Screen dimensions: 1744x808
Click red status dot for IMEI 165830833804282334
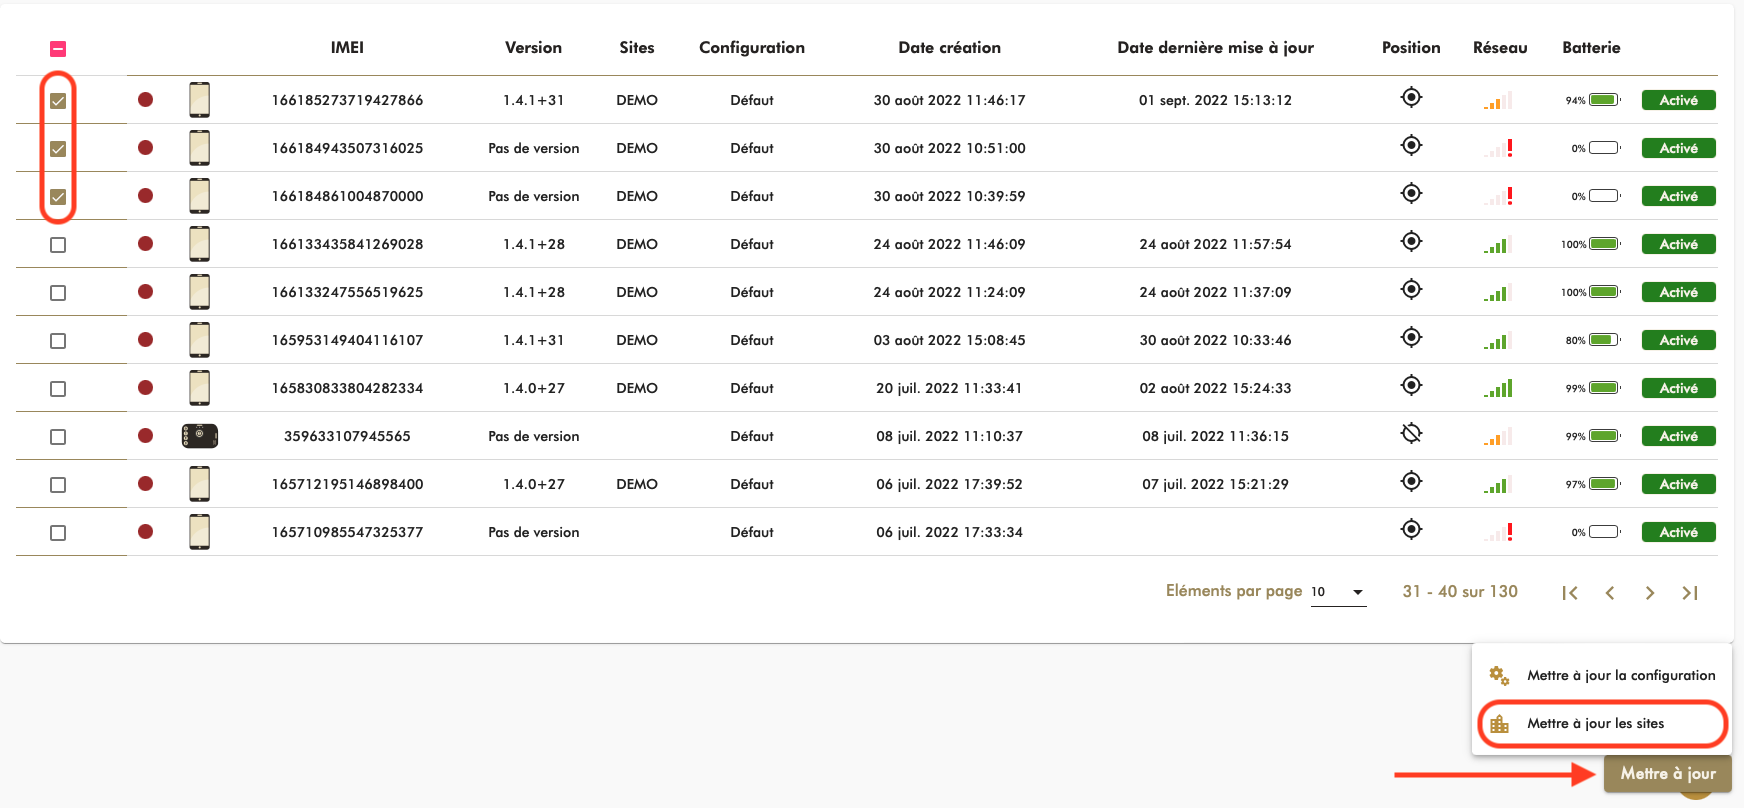145,388
